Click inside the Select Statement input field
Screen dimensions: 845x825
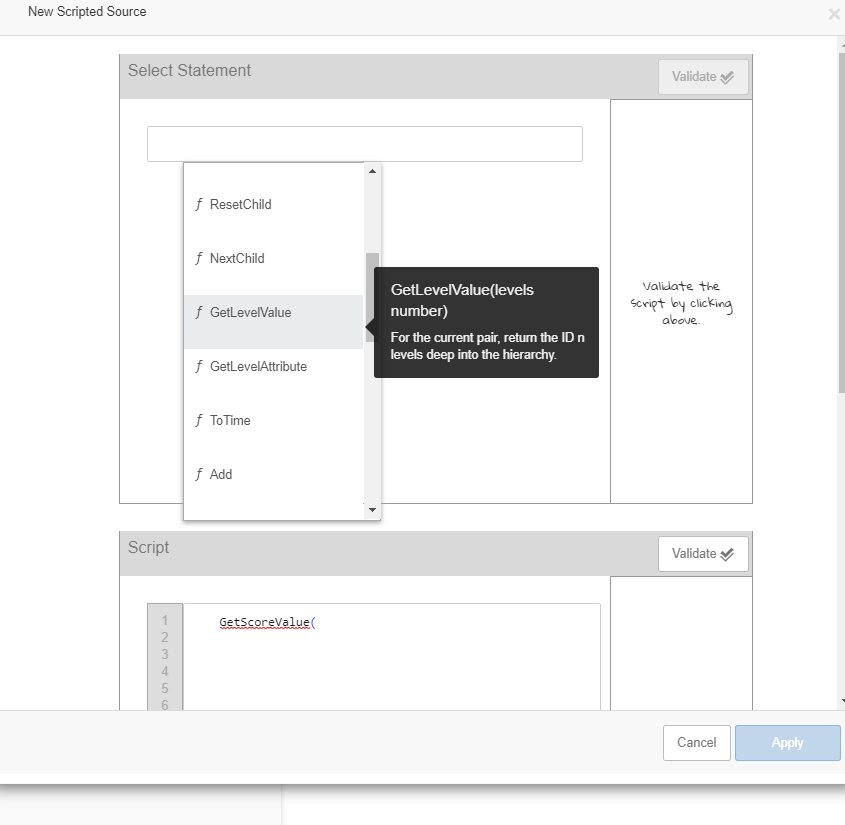[364, 144]
